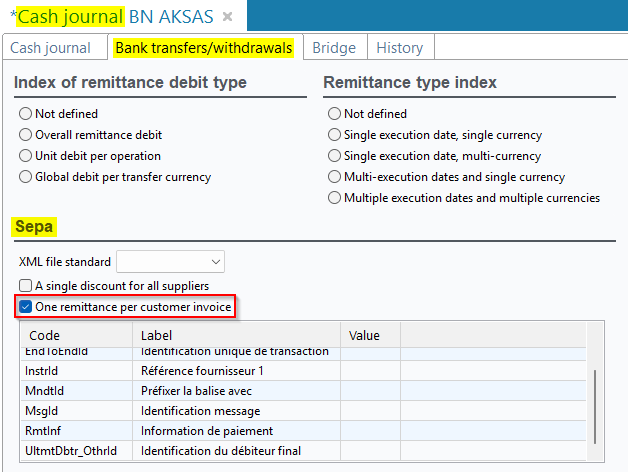This screenshot has height=472, width=628.
Task: Close the Cash journal BN AKSAS tab
Action: pyautogui.click(x=228, y=17)
